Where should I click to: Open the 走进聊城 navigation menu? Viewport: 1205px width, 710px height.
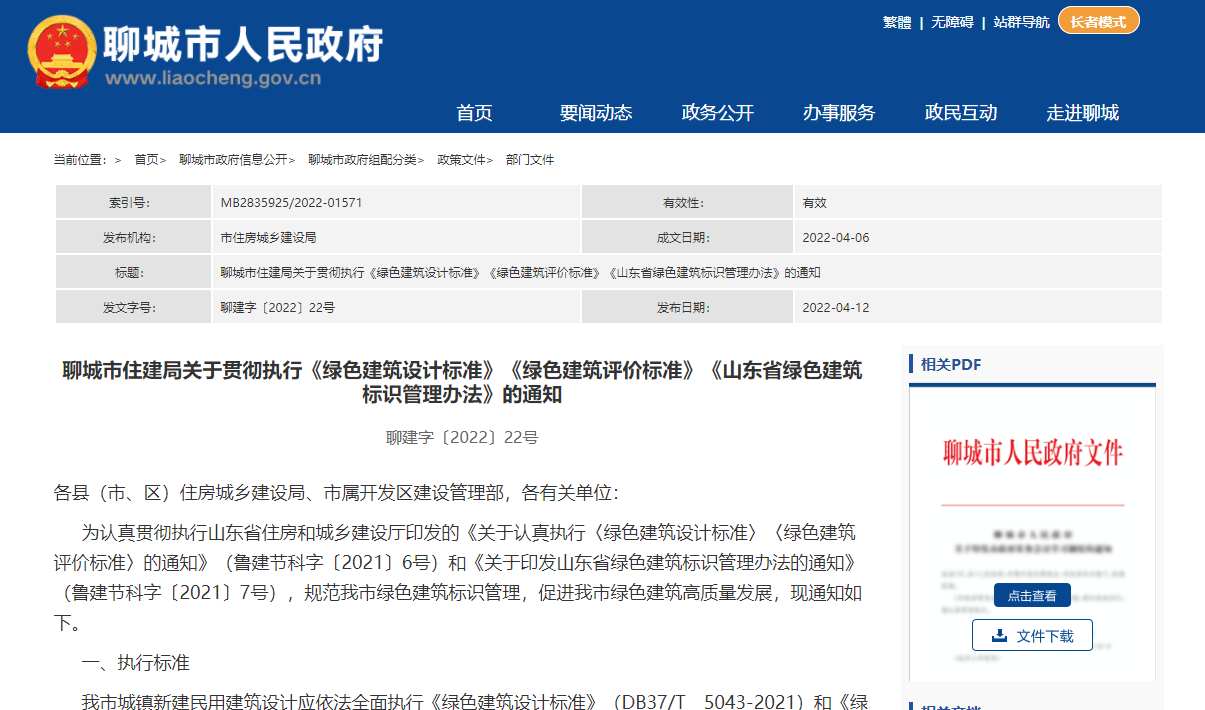point(1083,112)
